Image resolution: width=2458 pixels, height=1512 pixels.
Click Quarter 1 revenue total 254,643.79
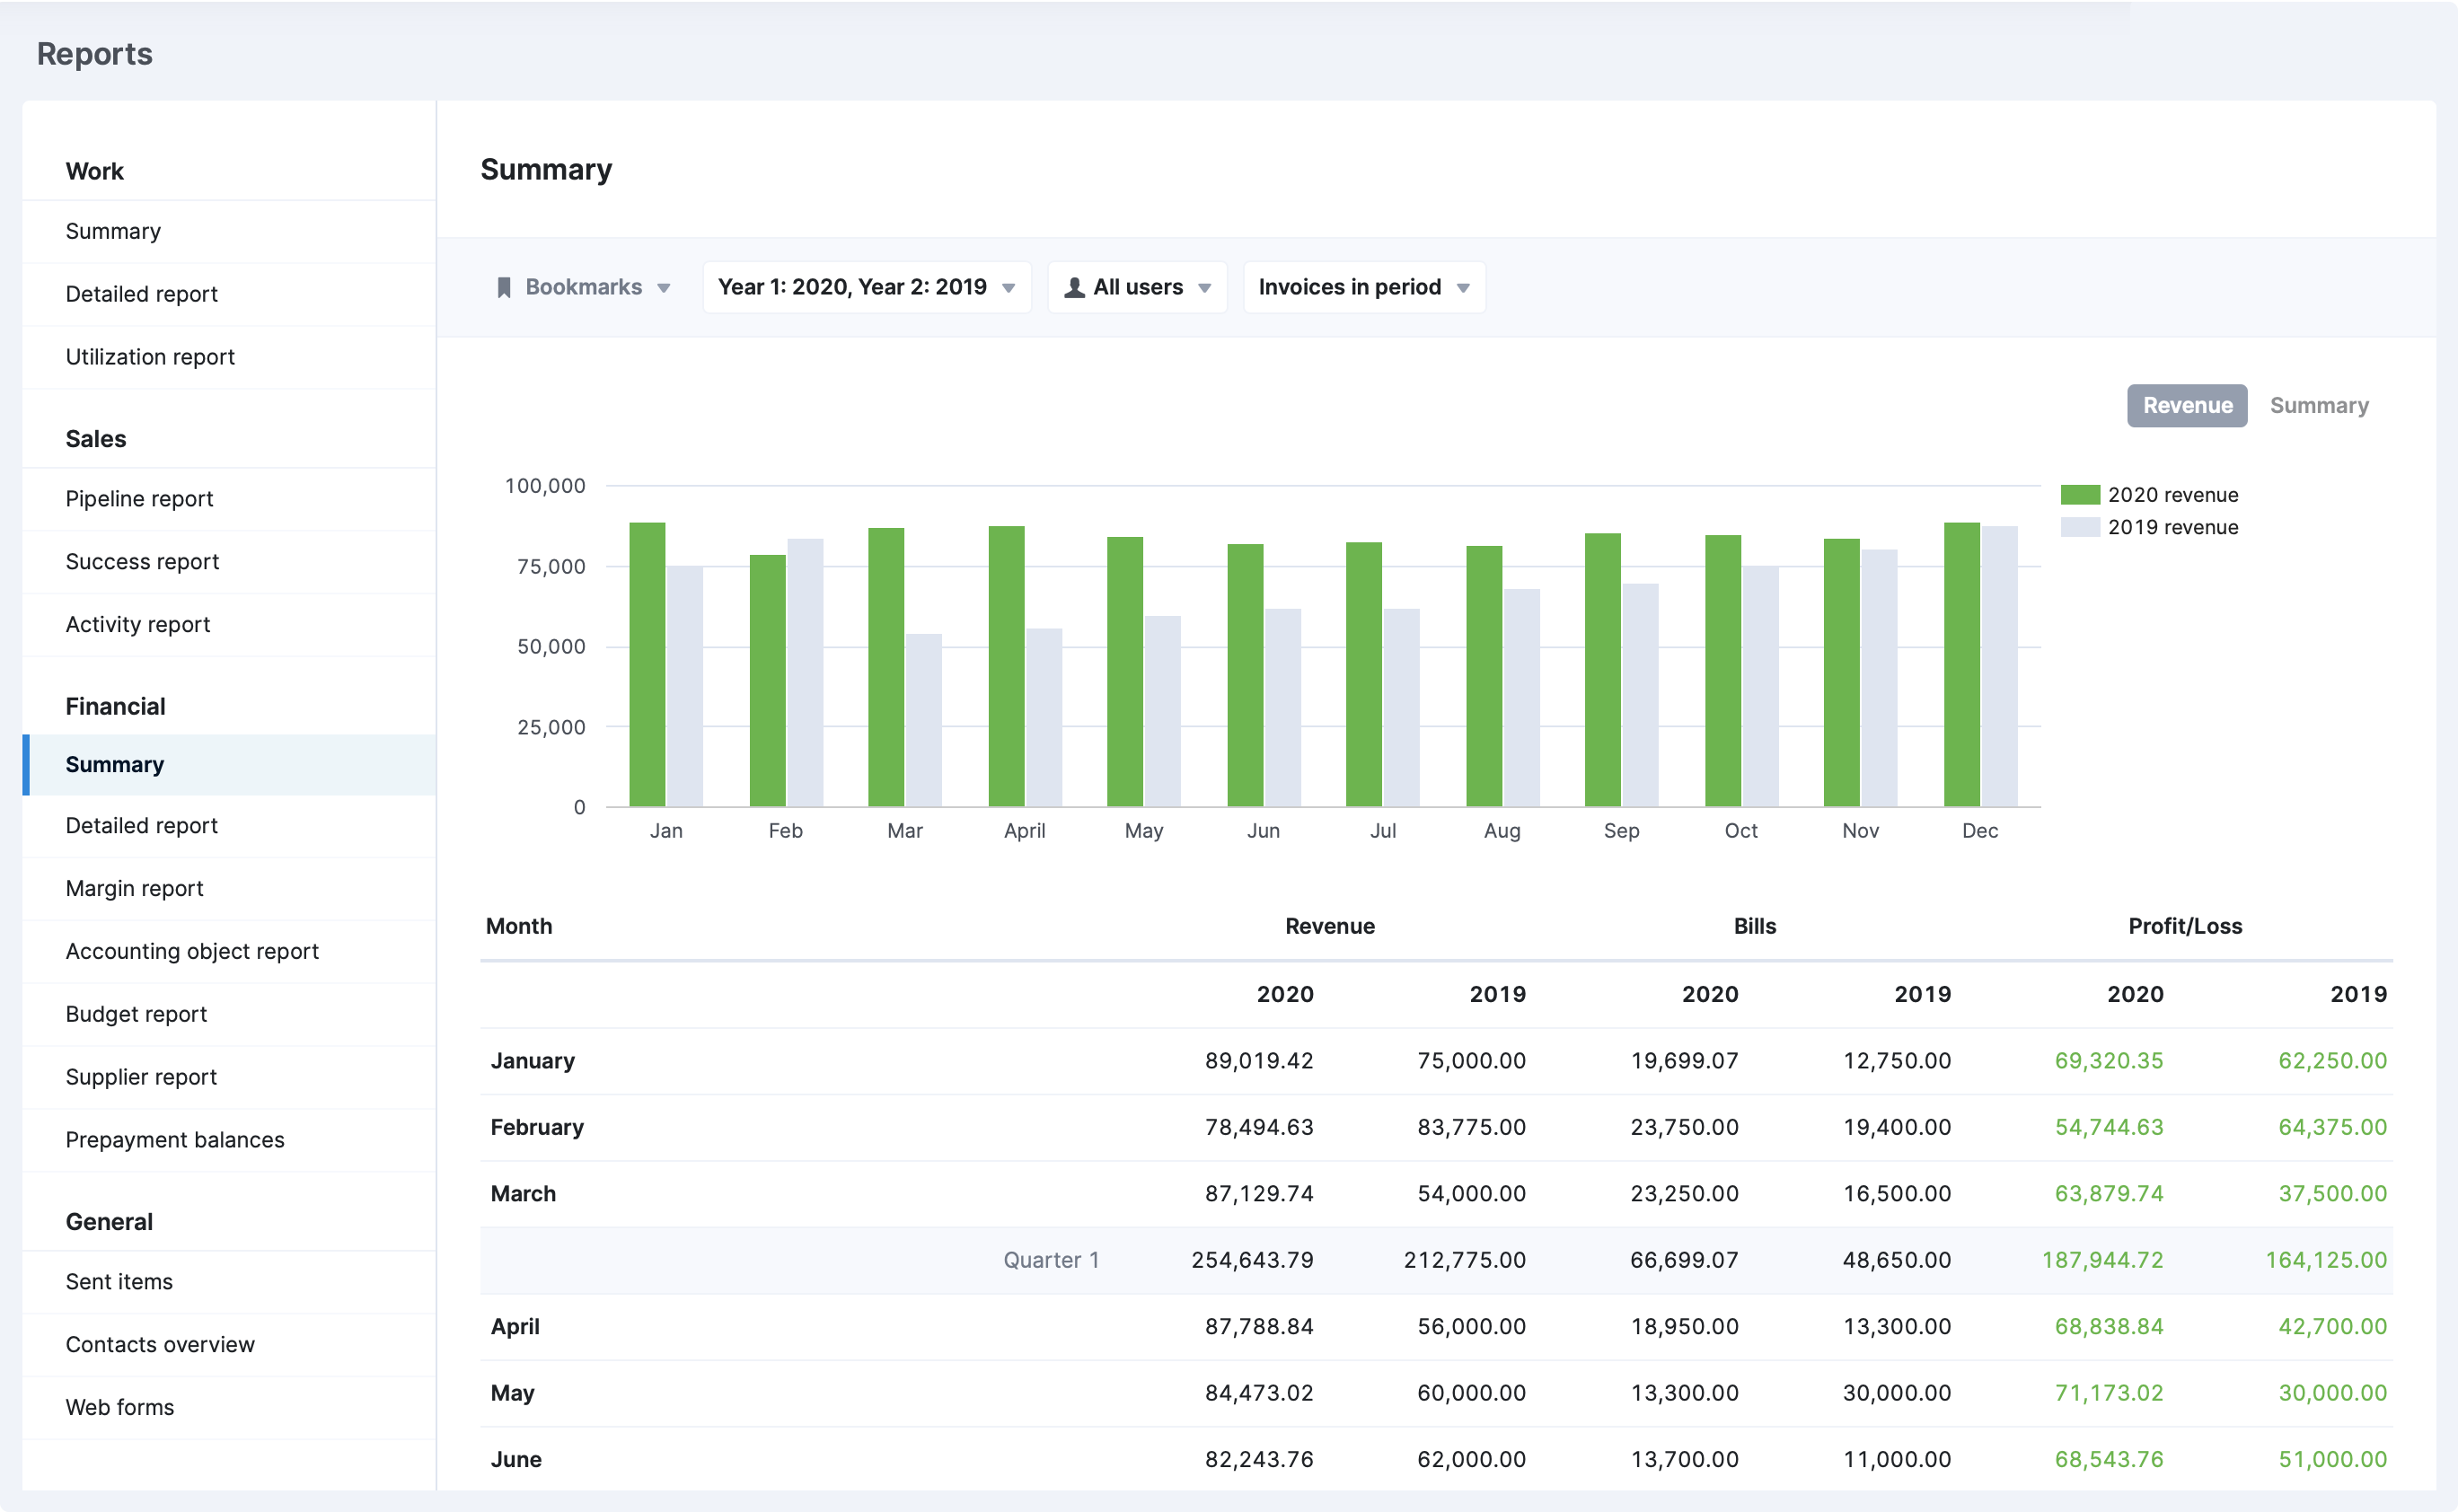click(1252, 1261)
